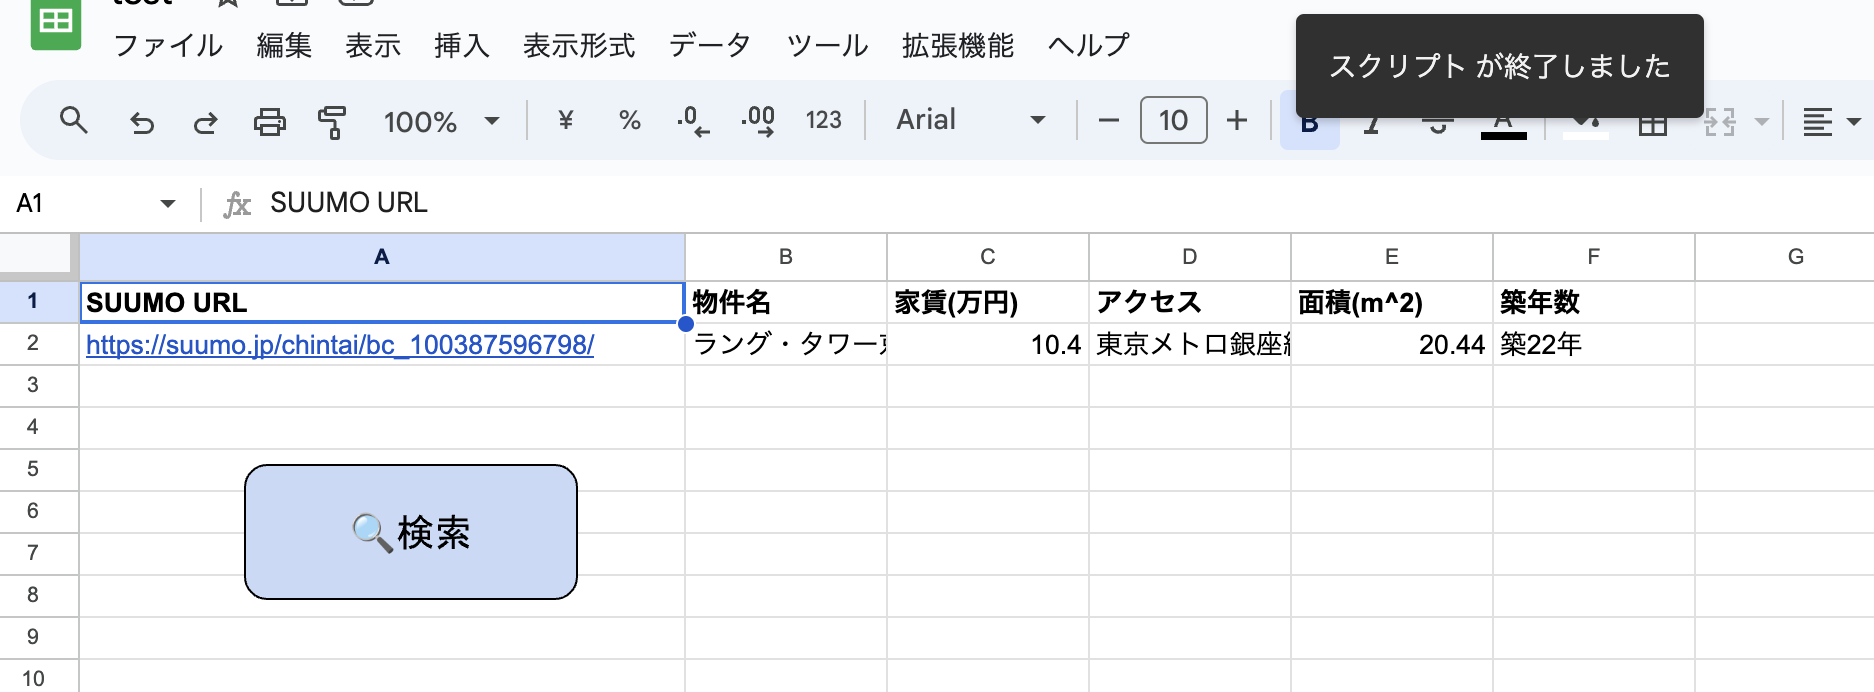This screenshot has width=1874, height=692.
Task: Undo the last action
Action: coord(142,122)
